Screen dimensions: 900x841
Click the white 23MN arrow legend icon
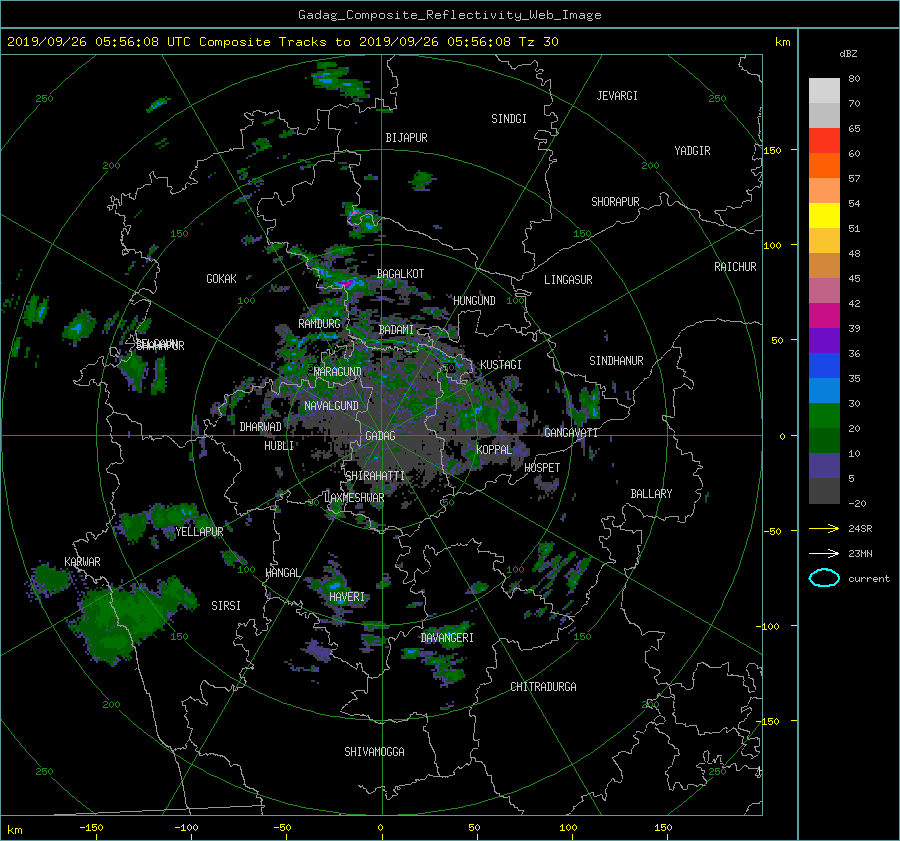coord(824,553)
